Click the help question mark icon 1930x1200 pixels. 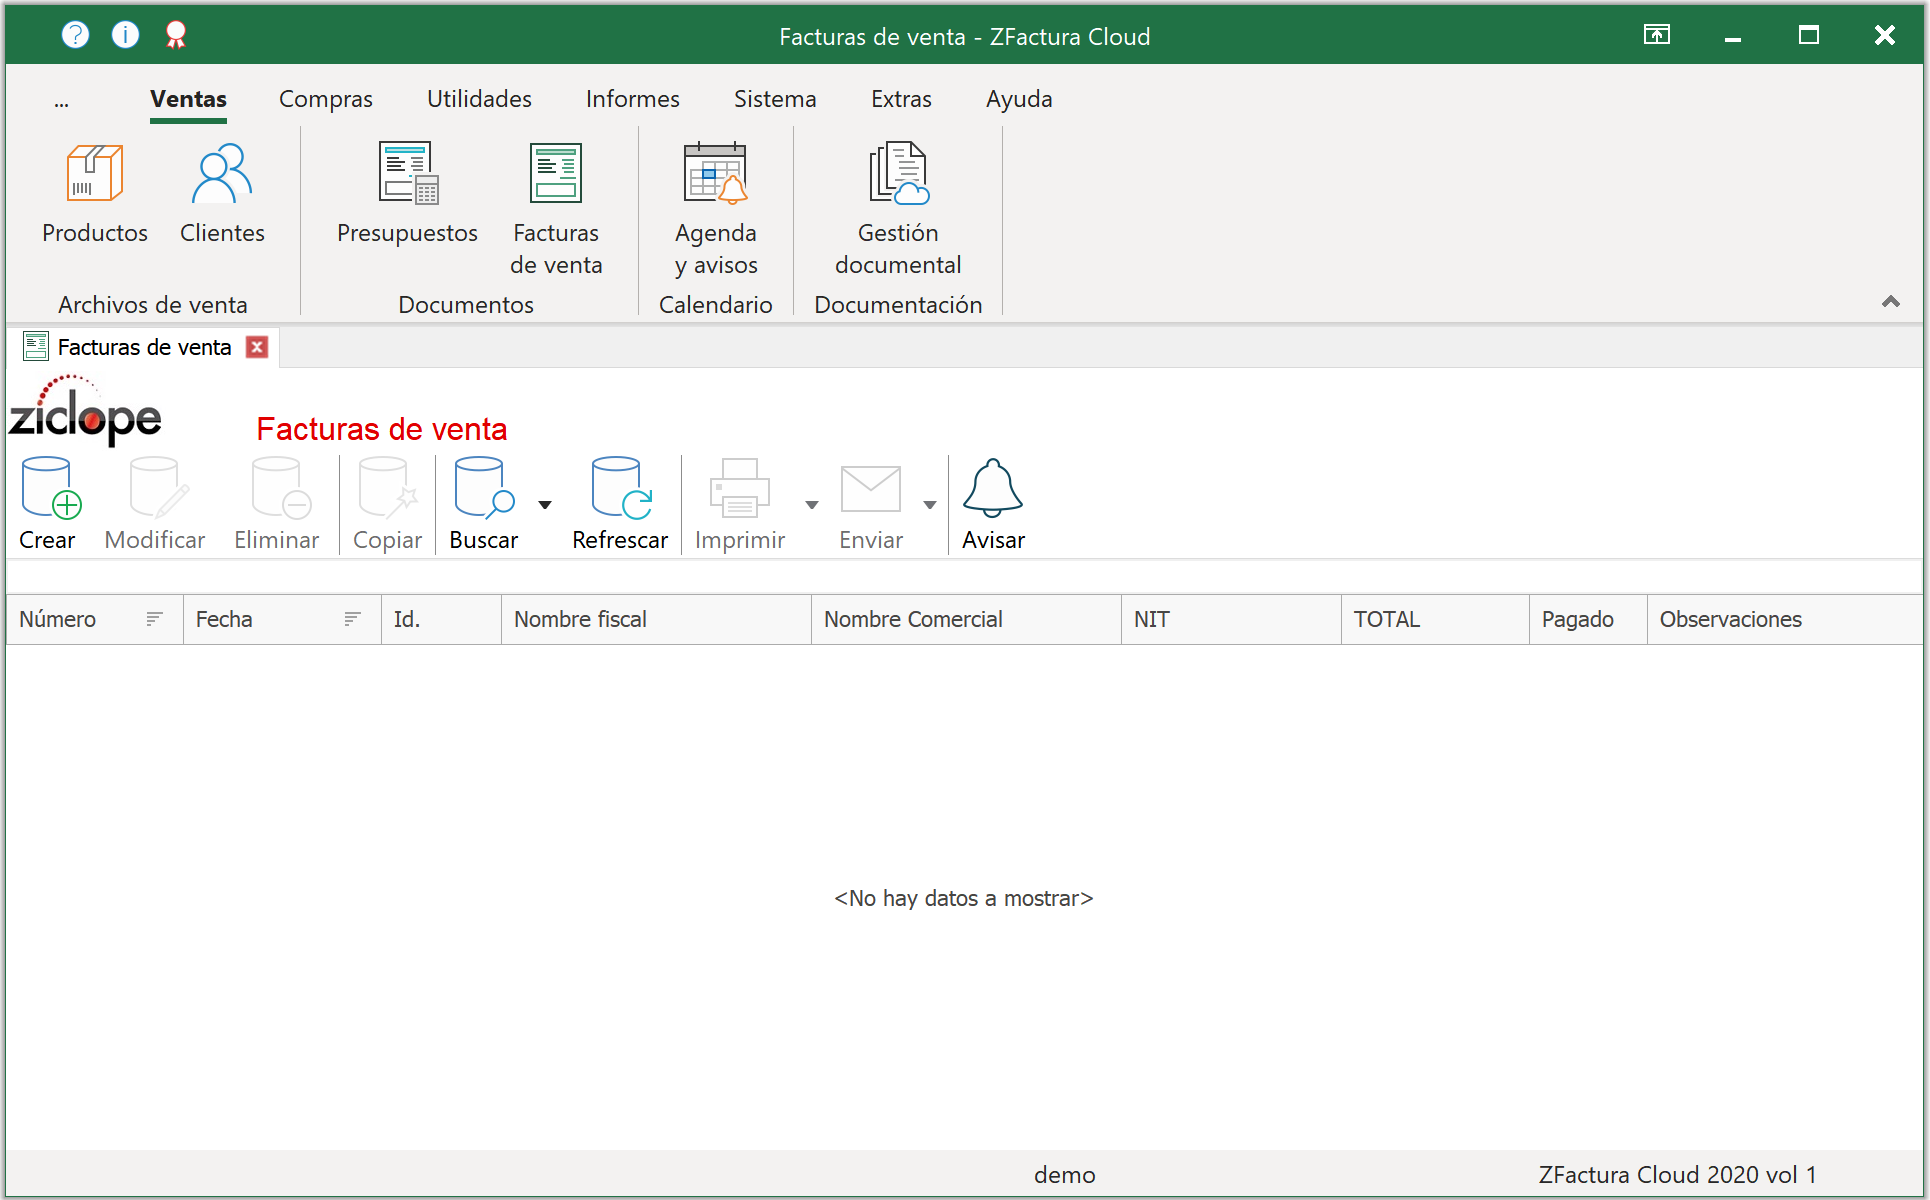[75, 35]
